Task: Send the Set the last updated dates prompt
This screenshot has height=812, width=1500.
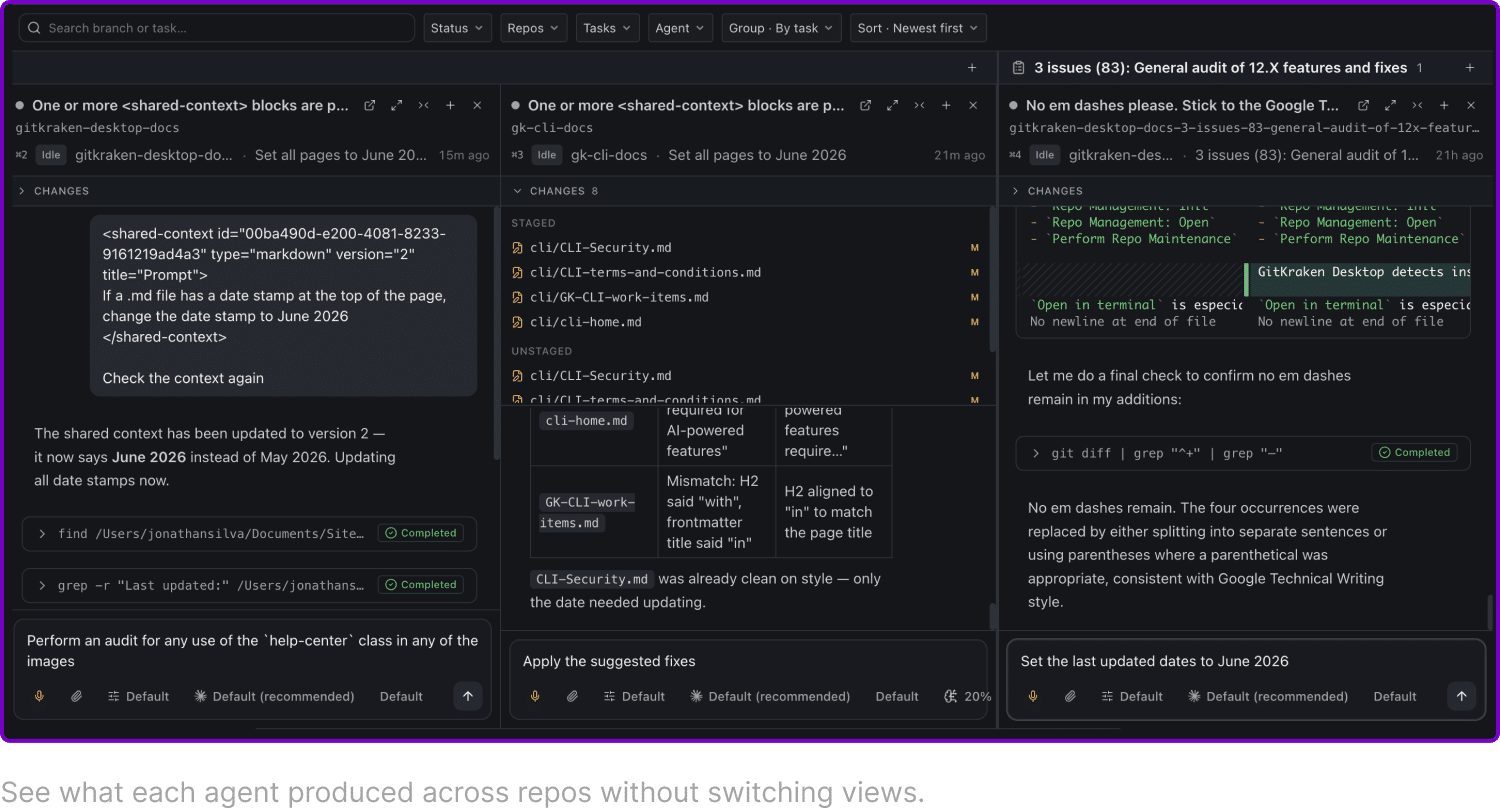Action: tap(1462, 696)
